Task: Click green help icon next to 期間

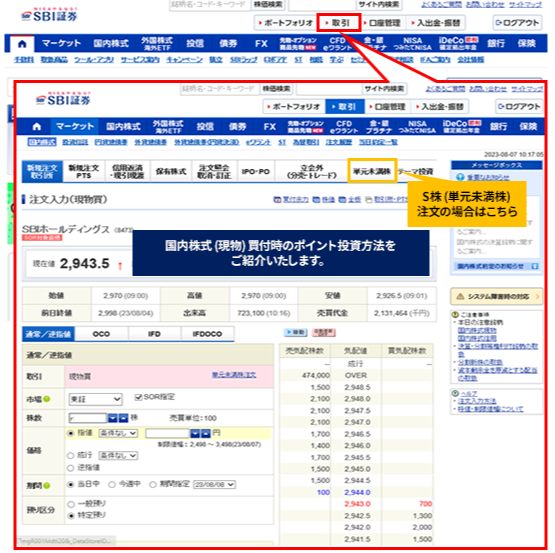Action: click(47, 485)
